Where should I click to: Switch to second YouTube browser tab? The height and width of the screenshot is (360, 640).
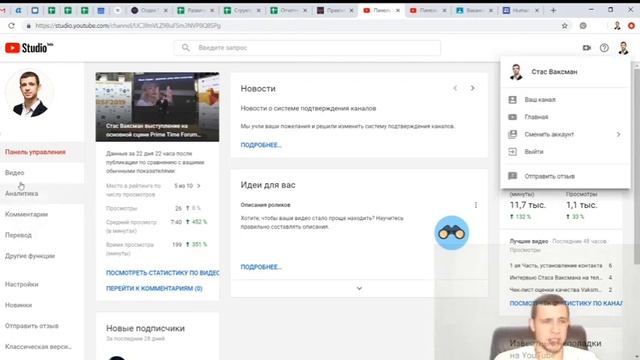(x=428, y=11)
